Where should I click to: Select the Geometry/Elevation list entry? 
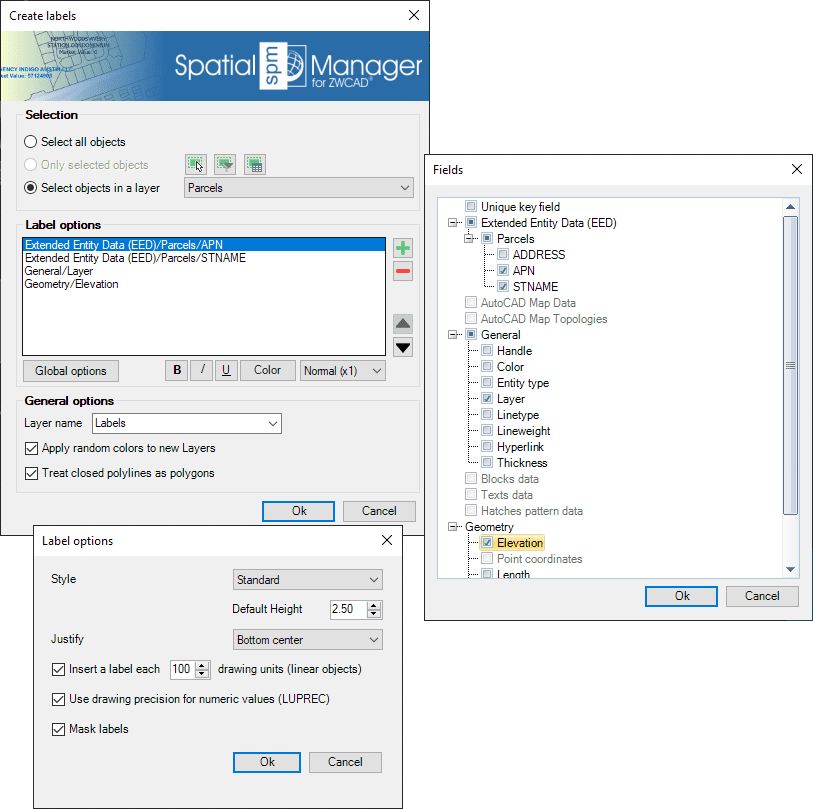pyautogui.click(x=71, y=284)
